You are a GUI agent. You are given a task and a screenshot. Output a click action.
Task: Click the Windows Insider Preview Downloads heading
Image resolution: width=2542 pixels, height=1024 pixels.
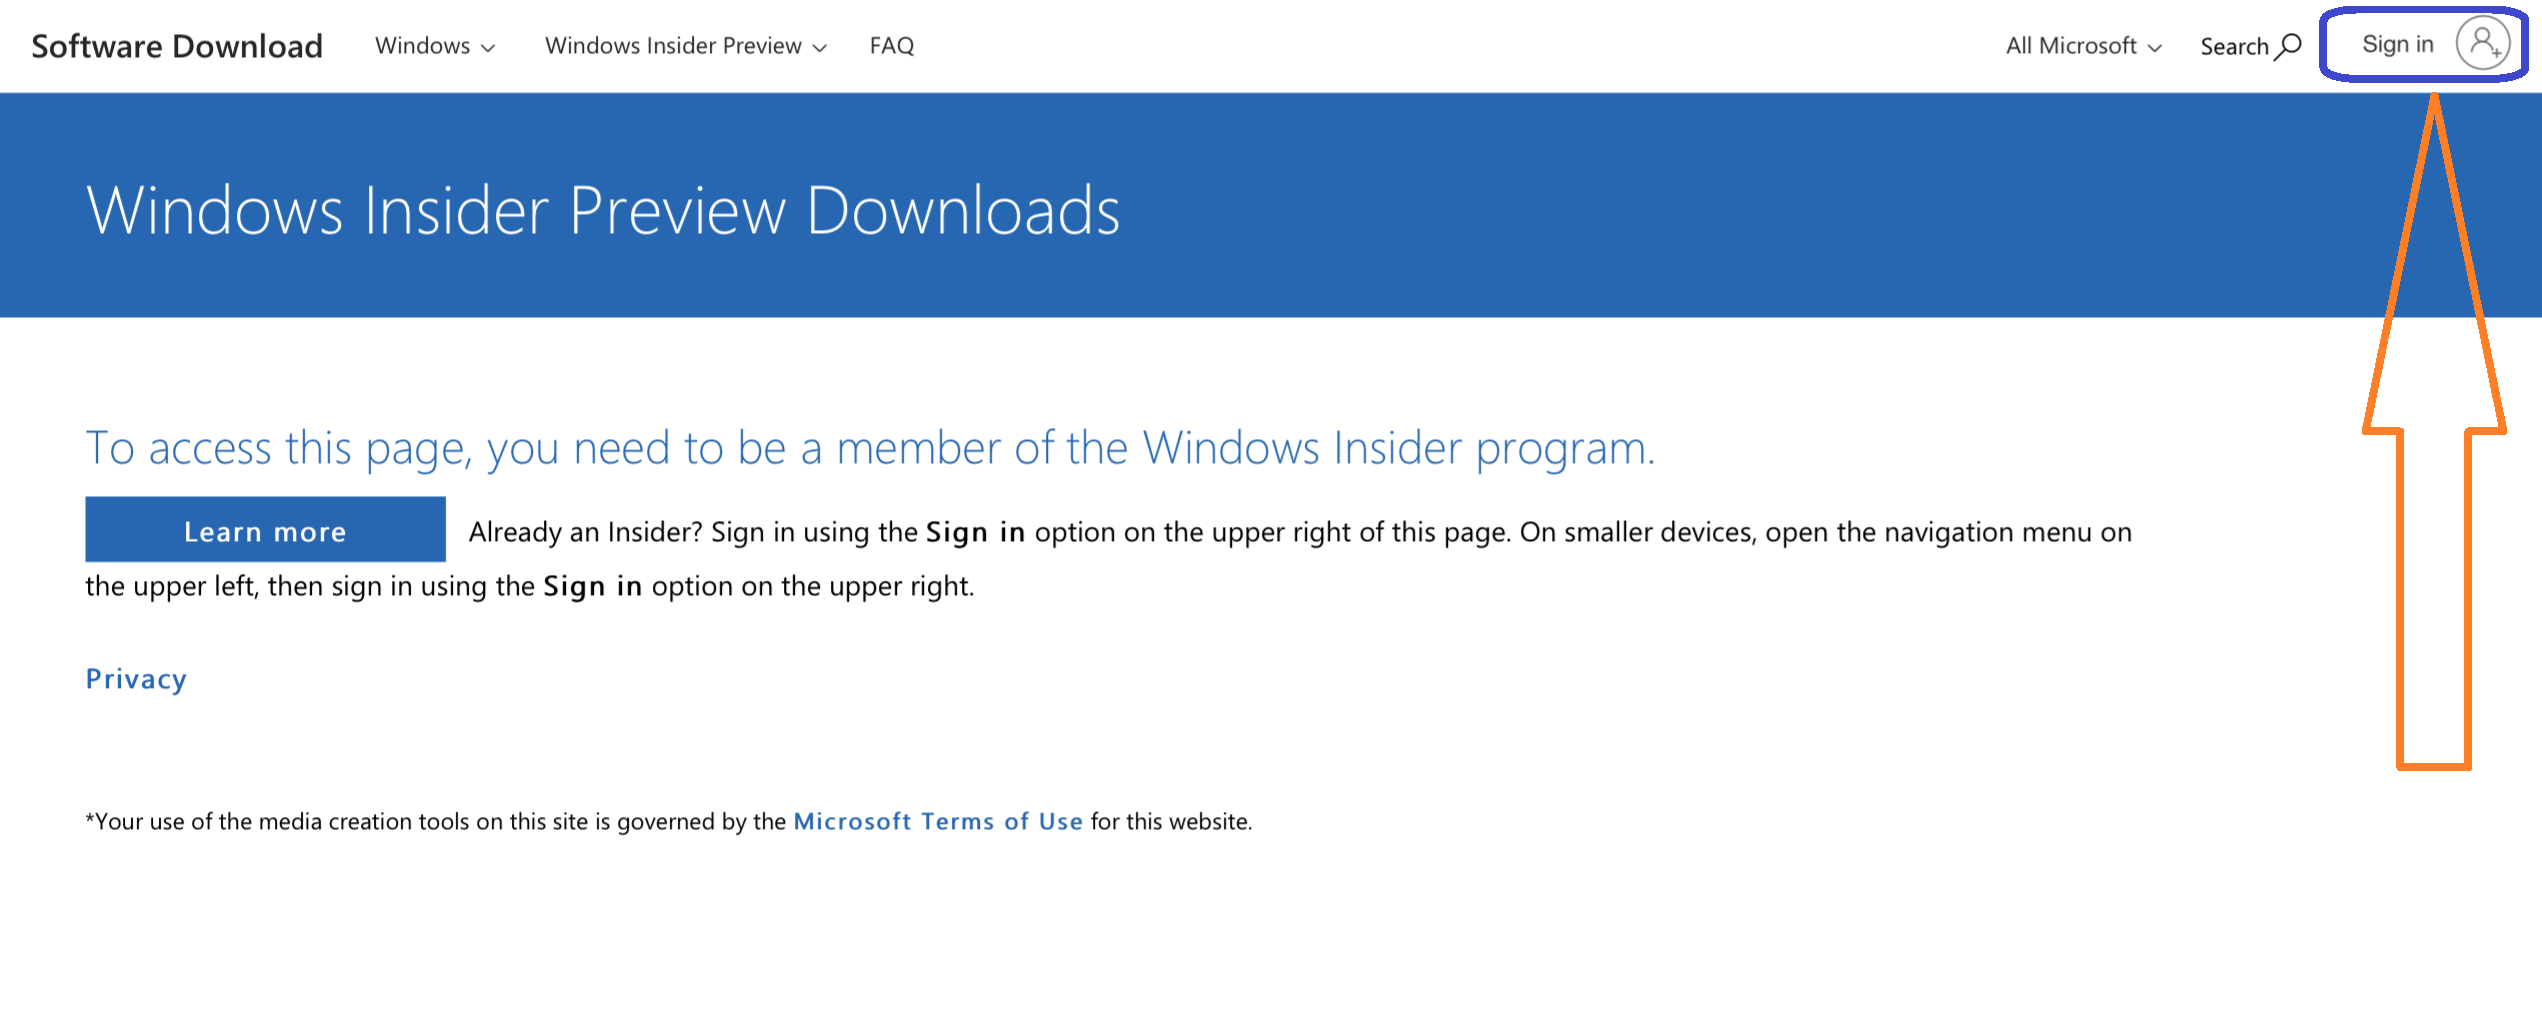tap(603, 210)
